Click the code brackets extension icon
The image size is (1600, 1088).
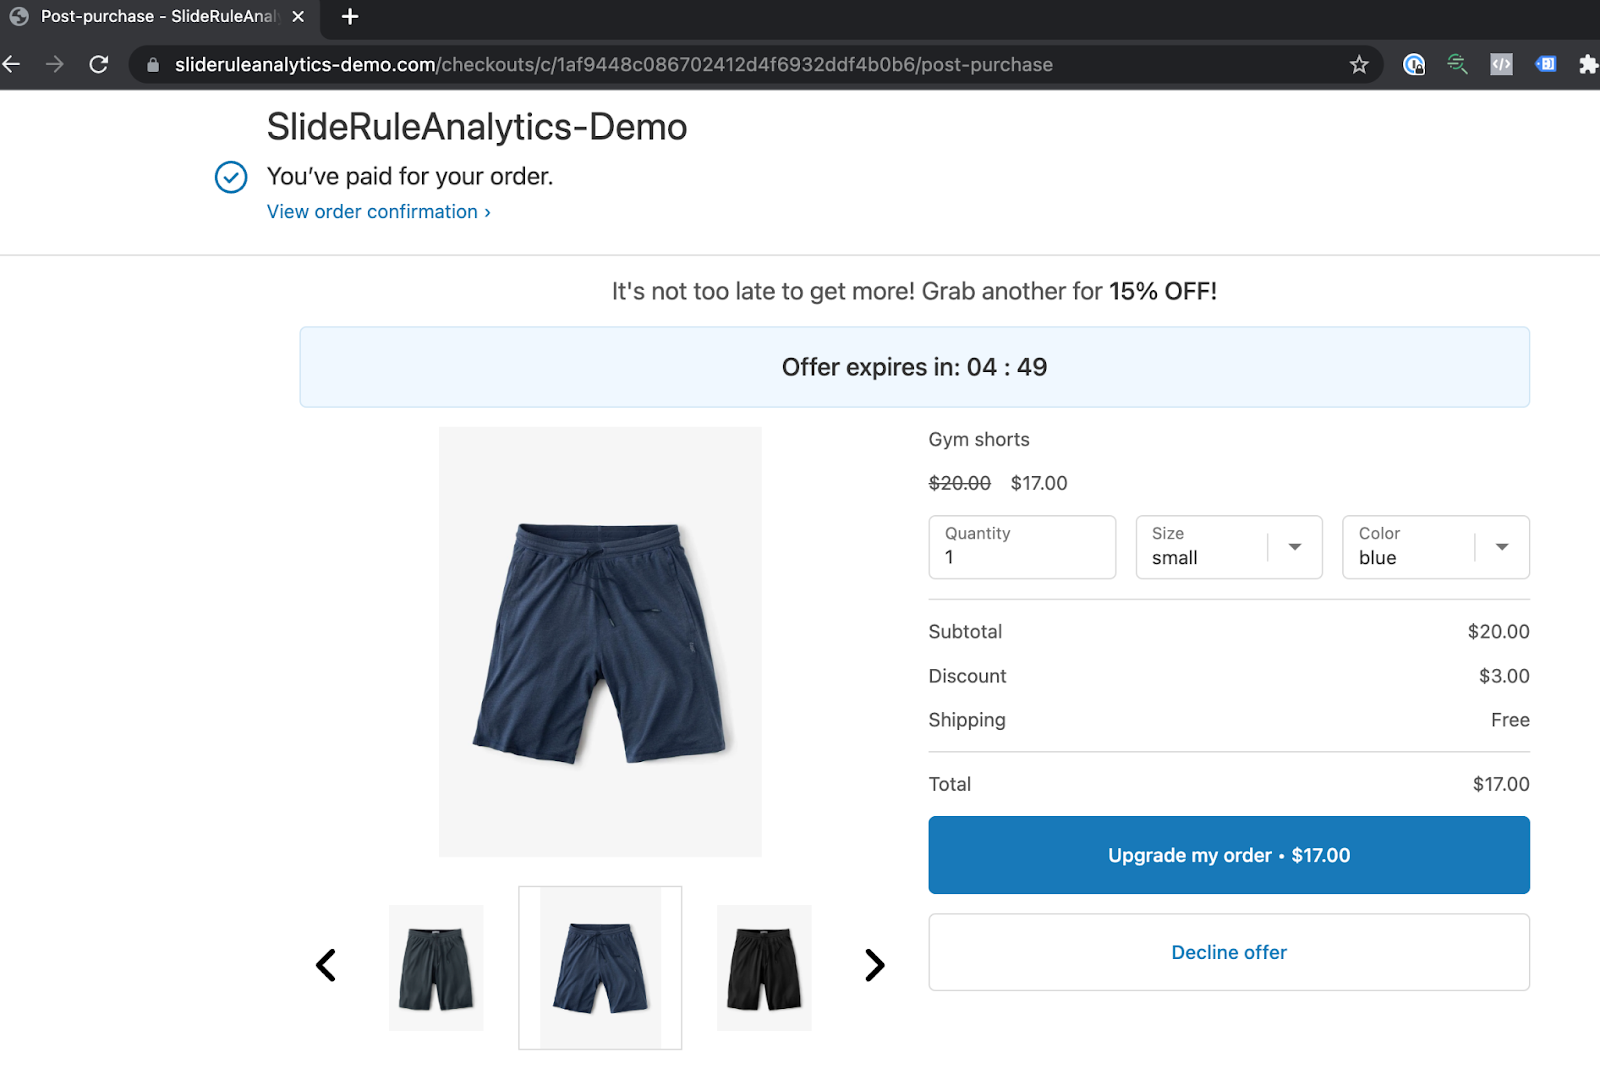coord(1501,65)
